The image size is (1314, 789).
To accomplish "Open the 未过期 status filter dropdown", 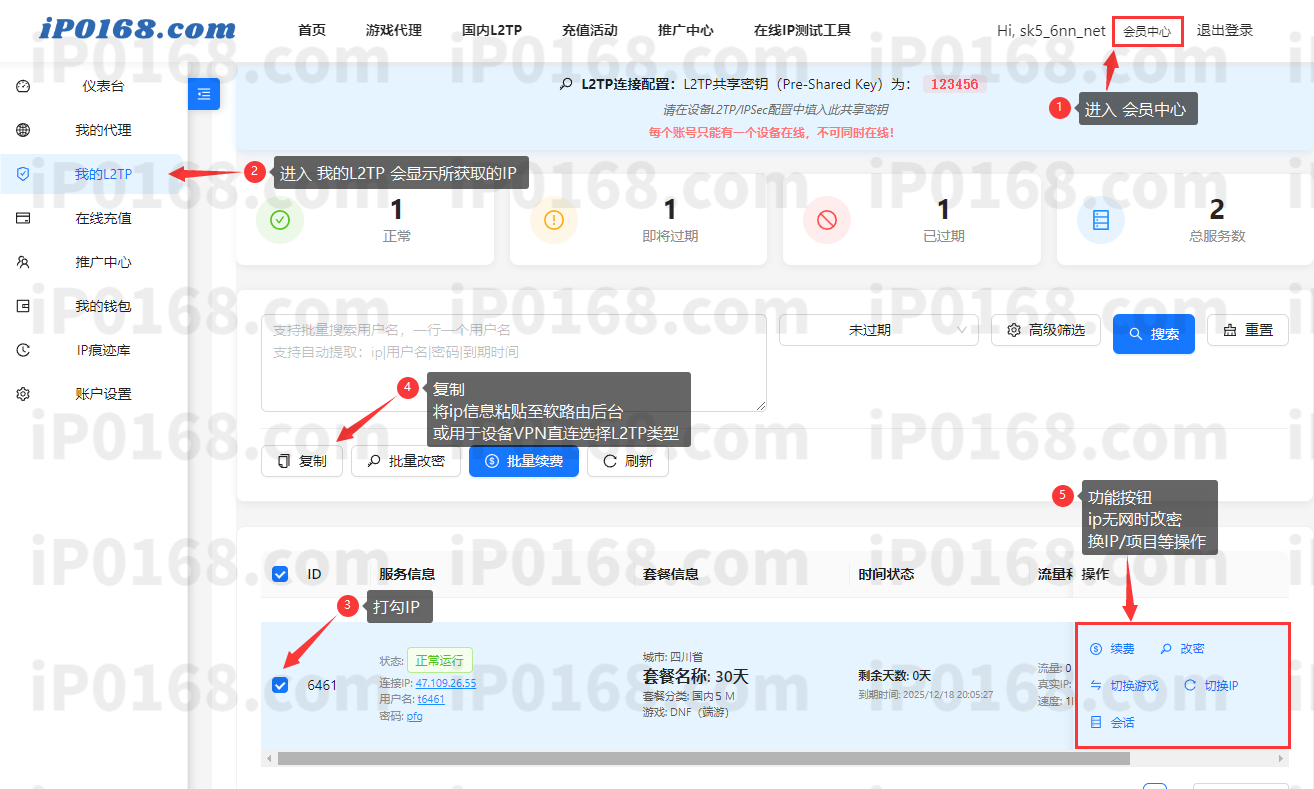I will click(877, 330).
